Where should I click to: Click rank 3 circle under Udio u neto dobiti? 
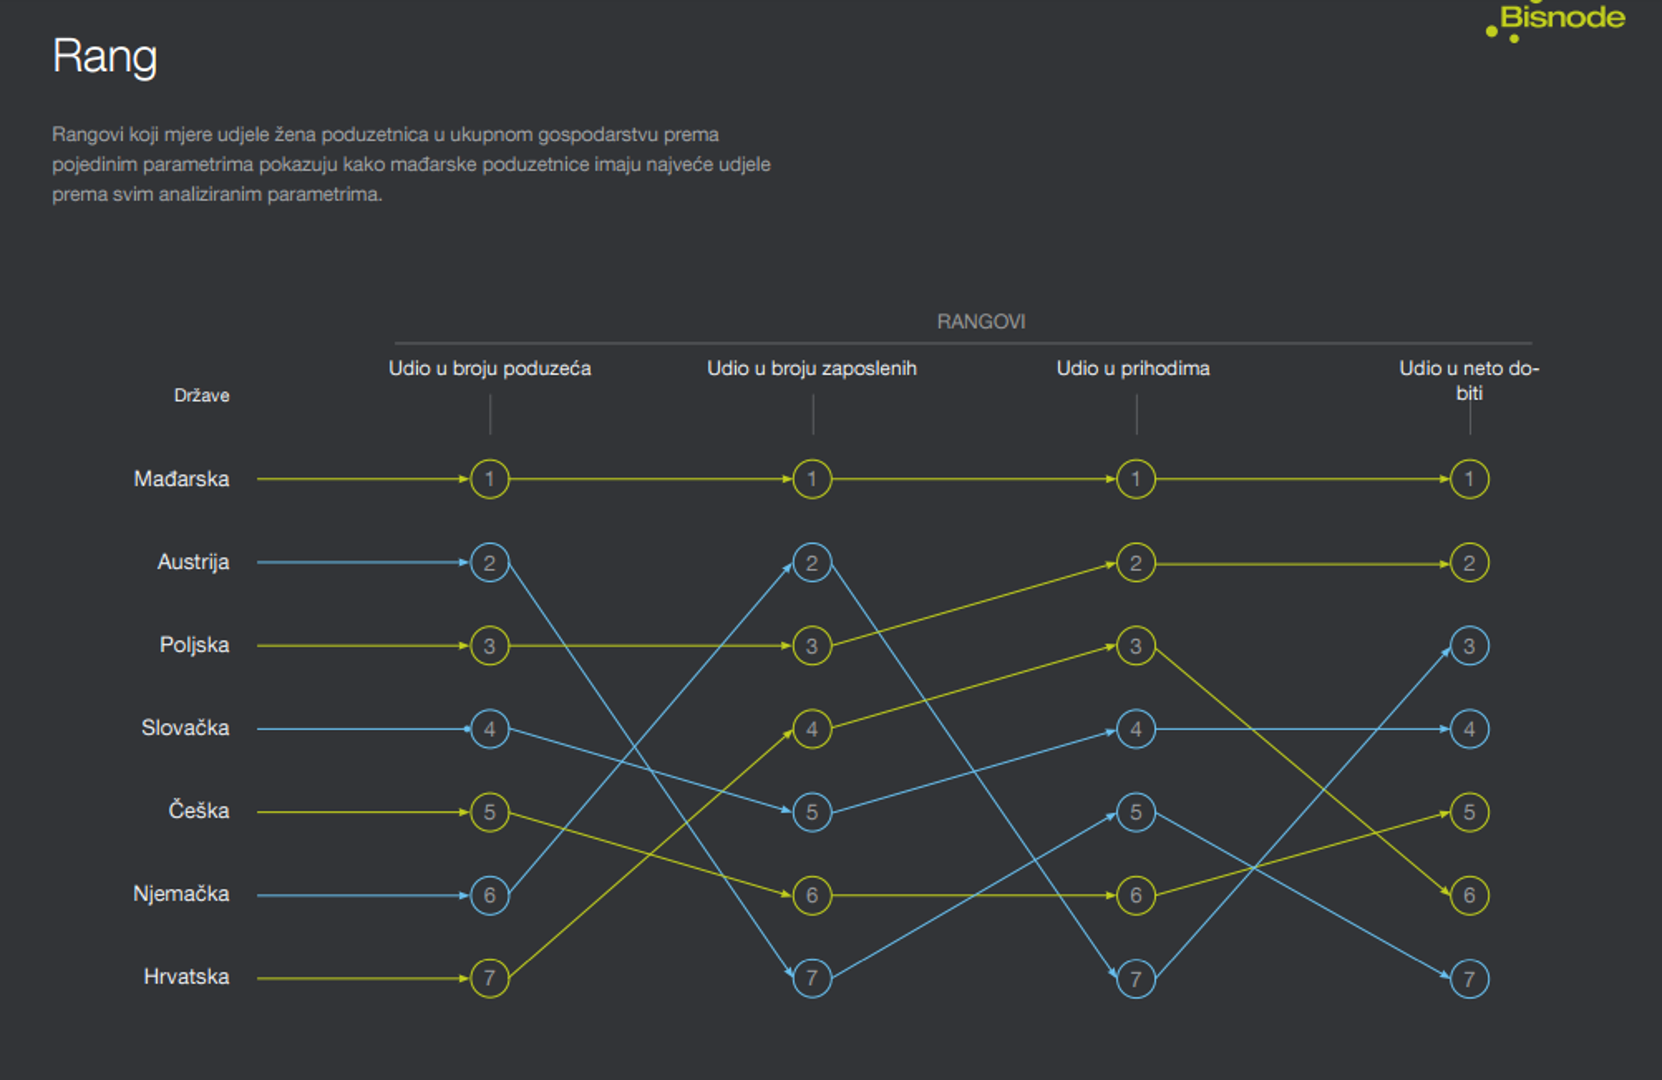tap(1469, 646)
